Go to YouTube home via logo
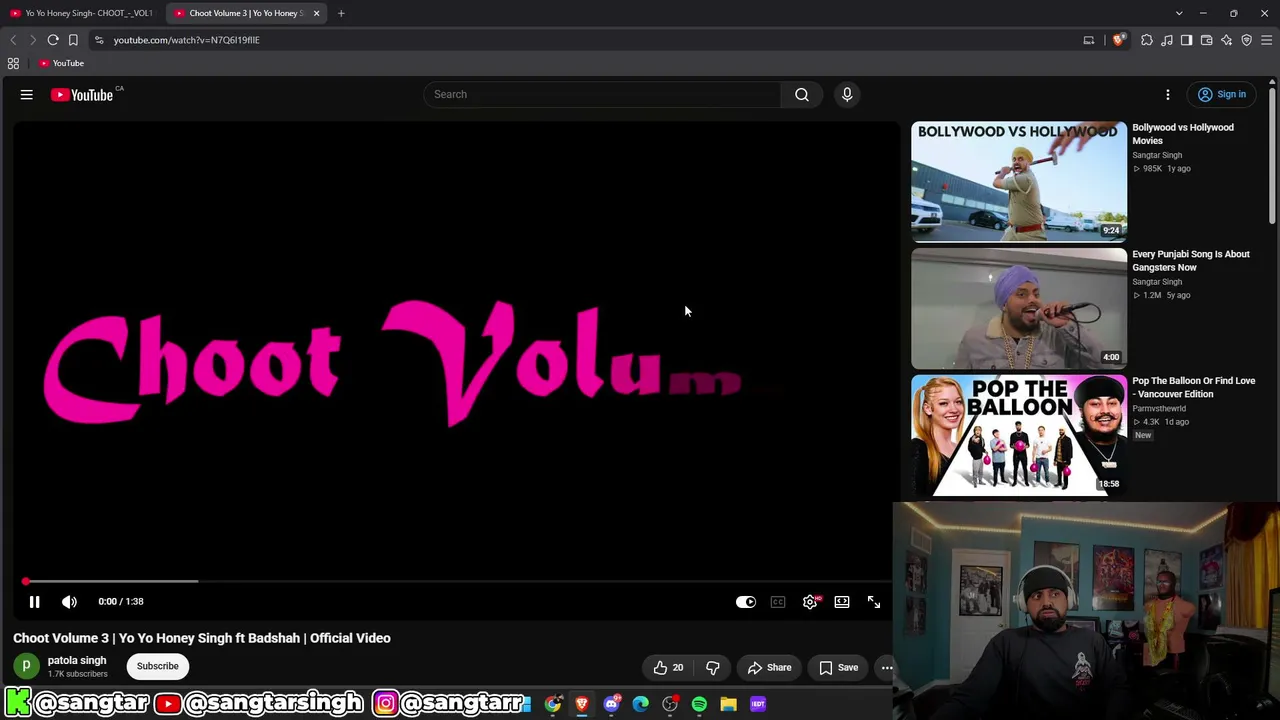 click(83, 95)
